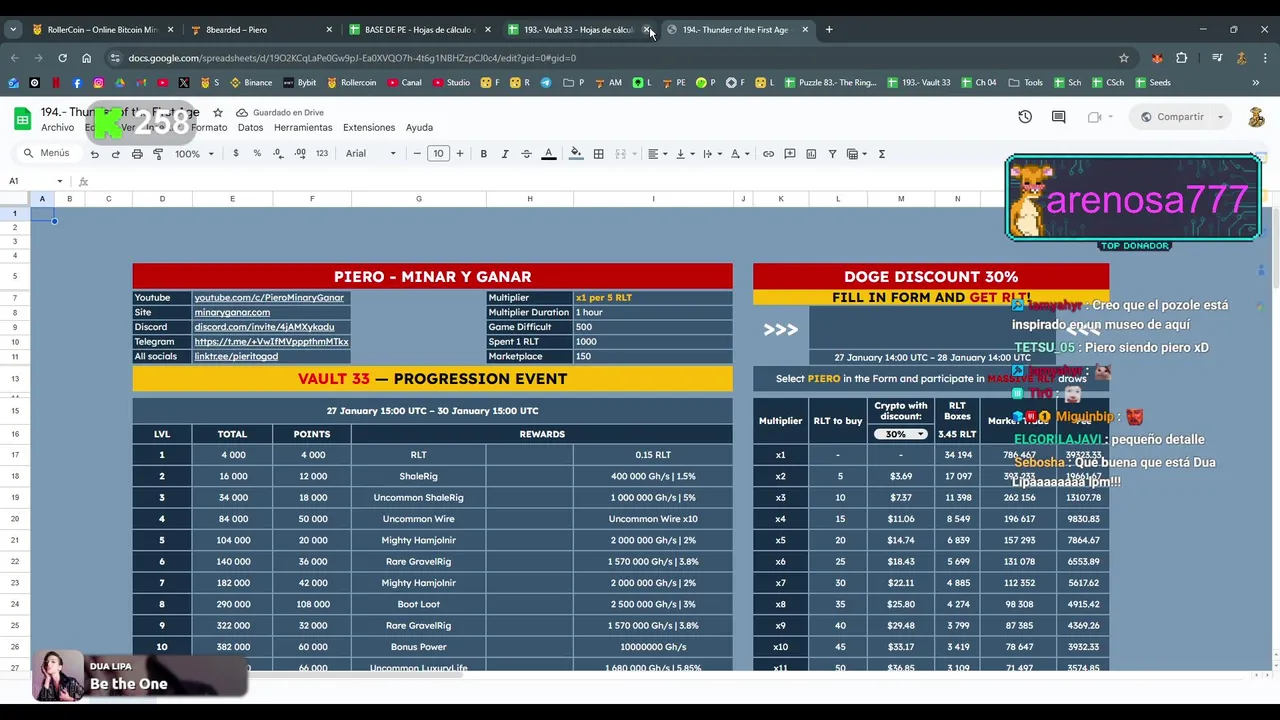Open the Binance bookmark
Screen dimensions: 1280x720
coord(251,83)
